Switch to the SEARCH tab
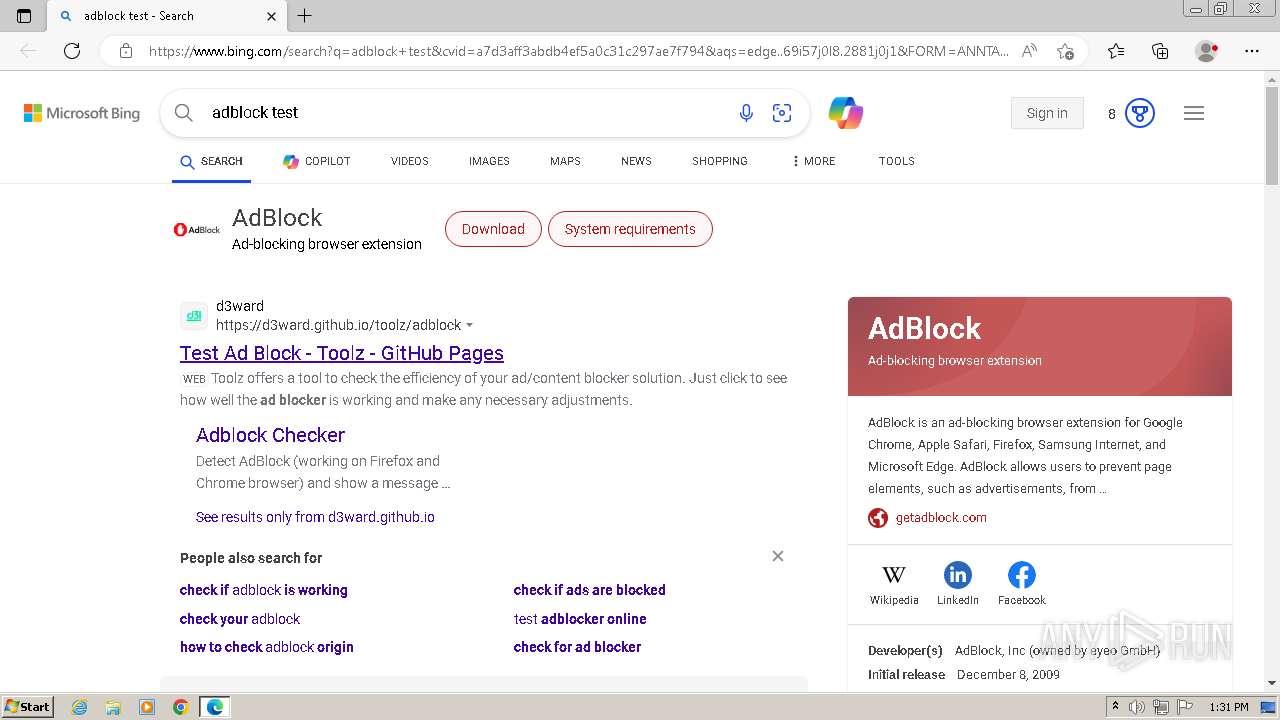Screen dimensions: 1280x720 click(x=211, y=161)
